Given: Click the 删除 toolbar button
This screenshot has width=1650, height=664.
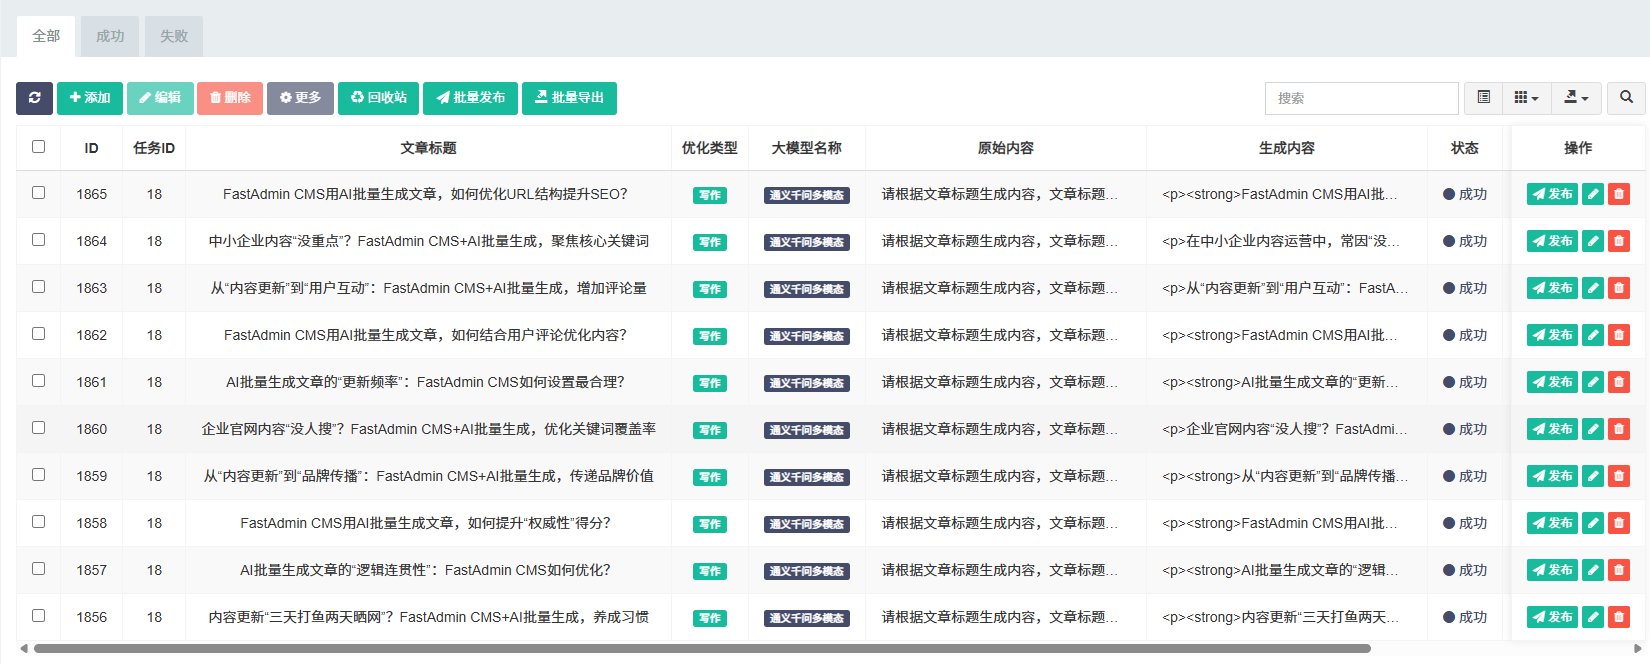Looking at the screenshot, I should (230, 98).
